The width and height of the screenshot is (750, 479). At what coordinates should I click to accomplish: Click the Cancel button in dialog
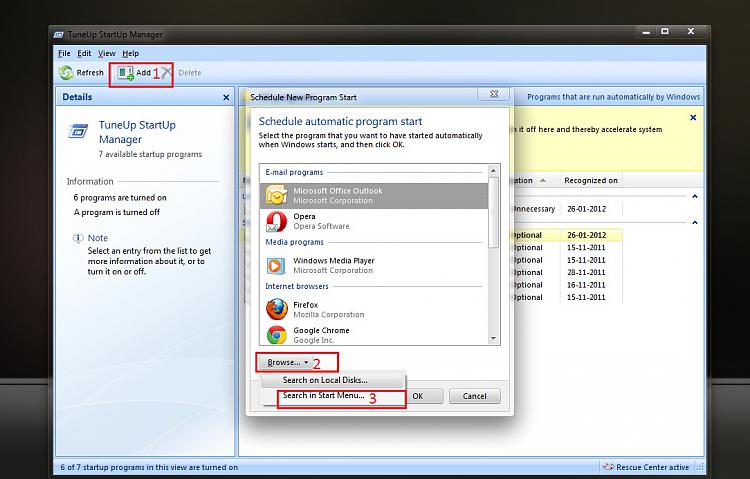point(474,396)
